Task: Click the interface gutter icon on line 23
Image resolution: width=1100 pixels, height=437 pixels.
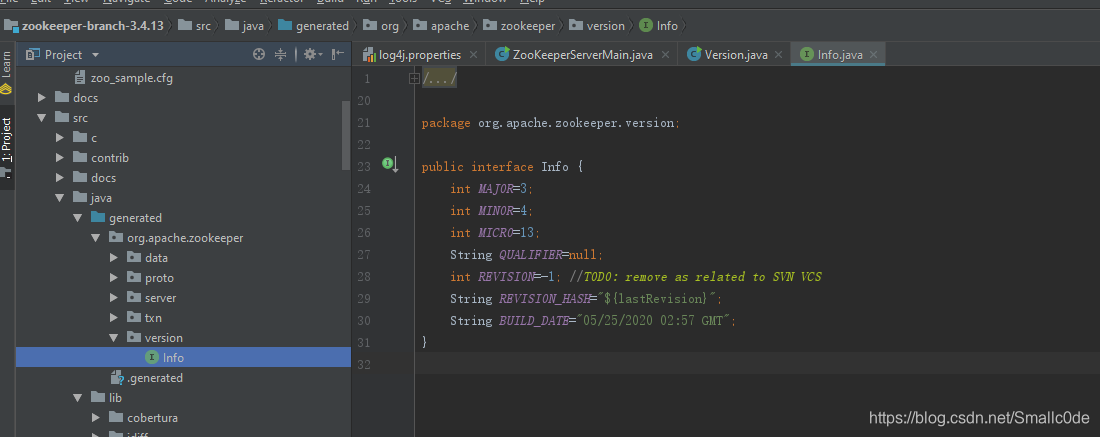Action: [x=390, y=164]
